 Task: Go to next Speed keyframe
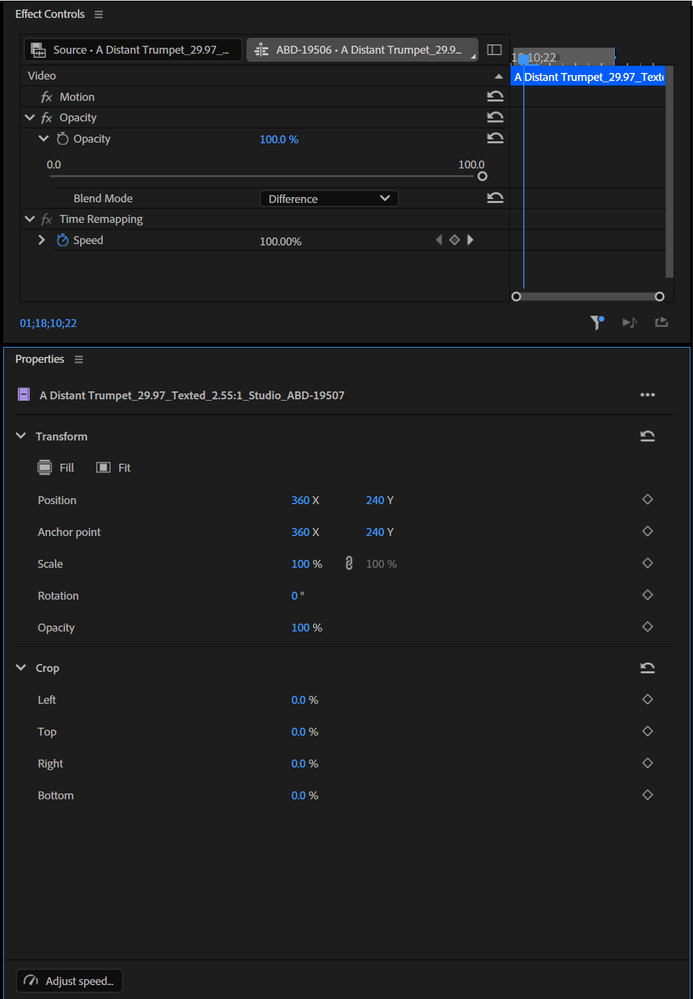(470, 240)
